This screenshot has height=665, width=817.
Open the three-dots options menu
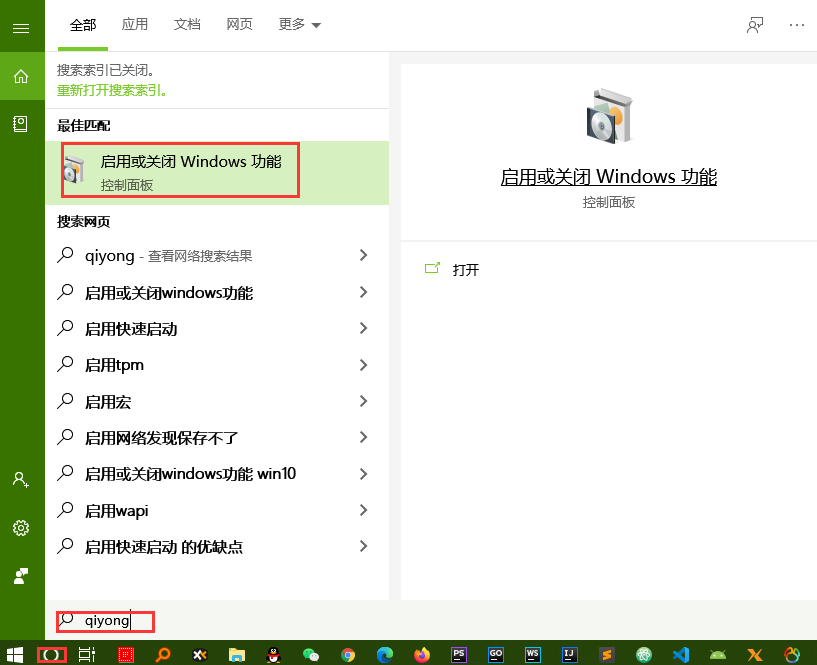click(x=796, y=25)
